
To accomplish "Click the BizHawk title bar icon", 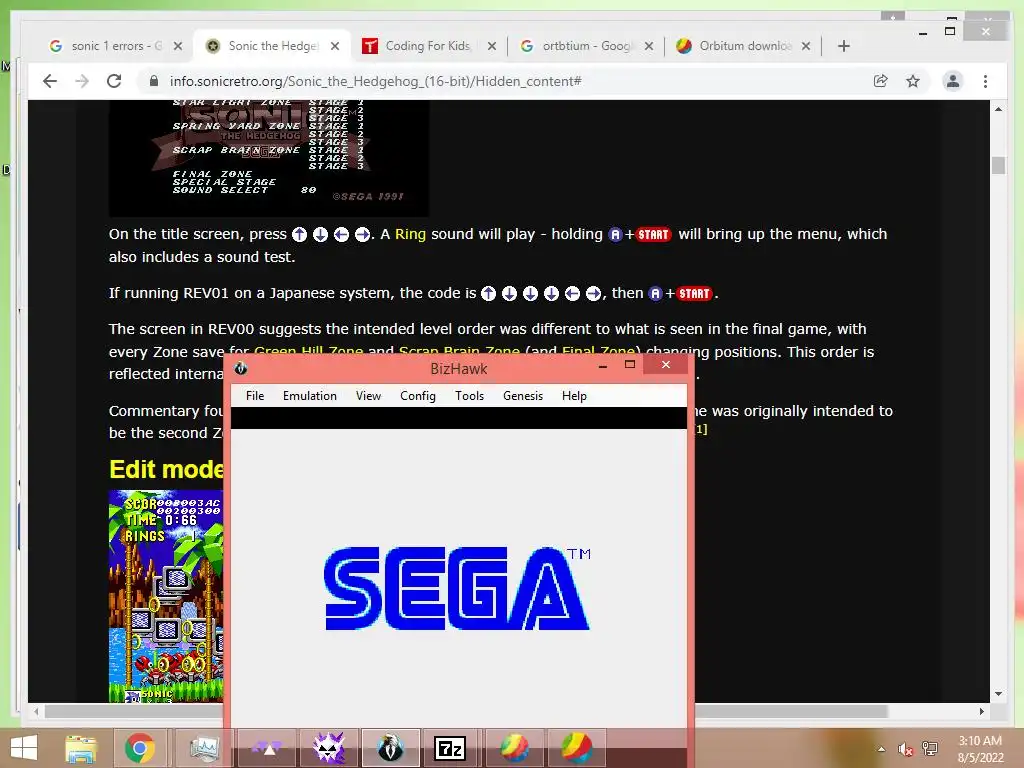I will point(240,368).
